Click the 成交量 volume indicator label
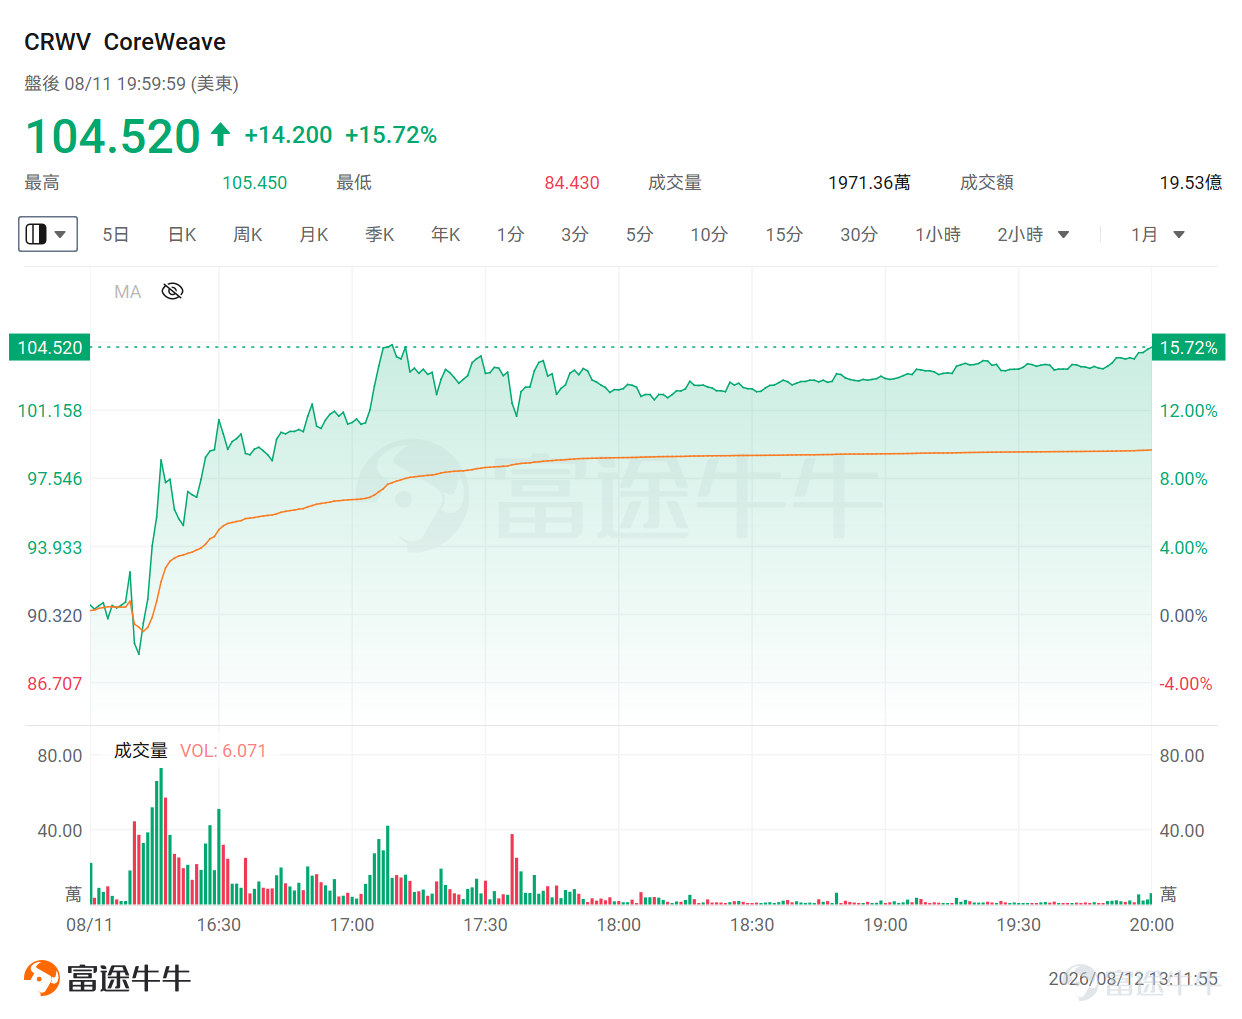Viewport: 1242px width, 1019px height. point(140,750)
